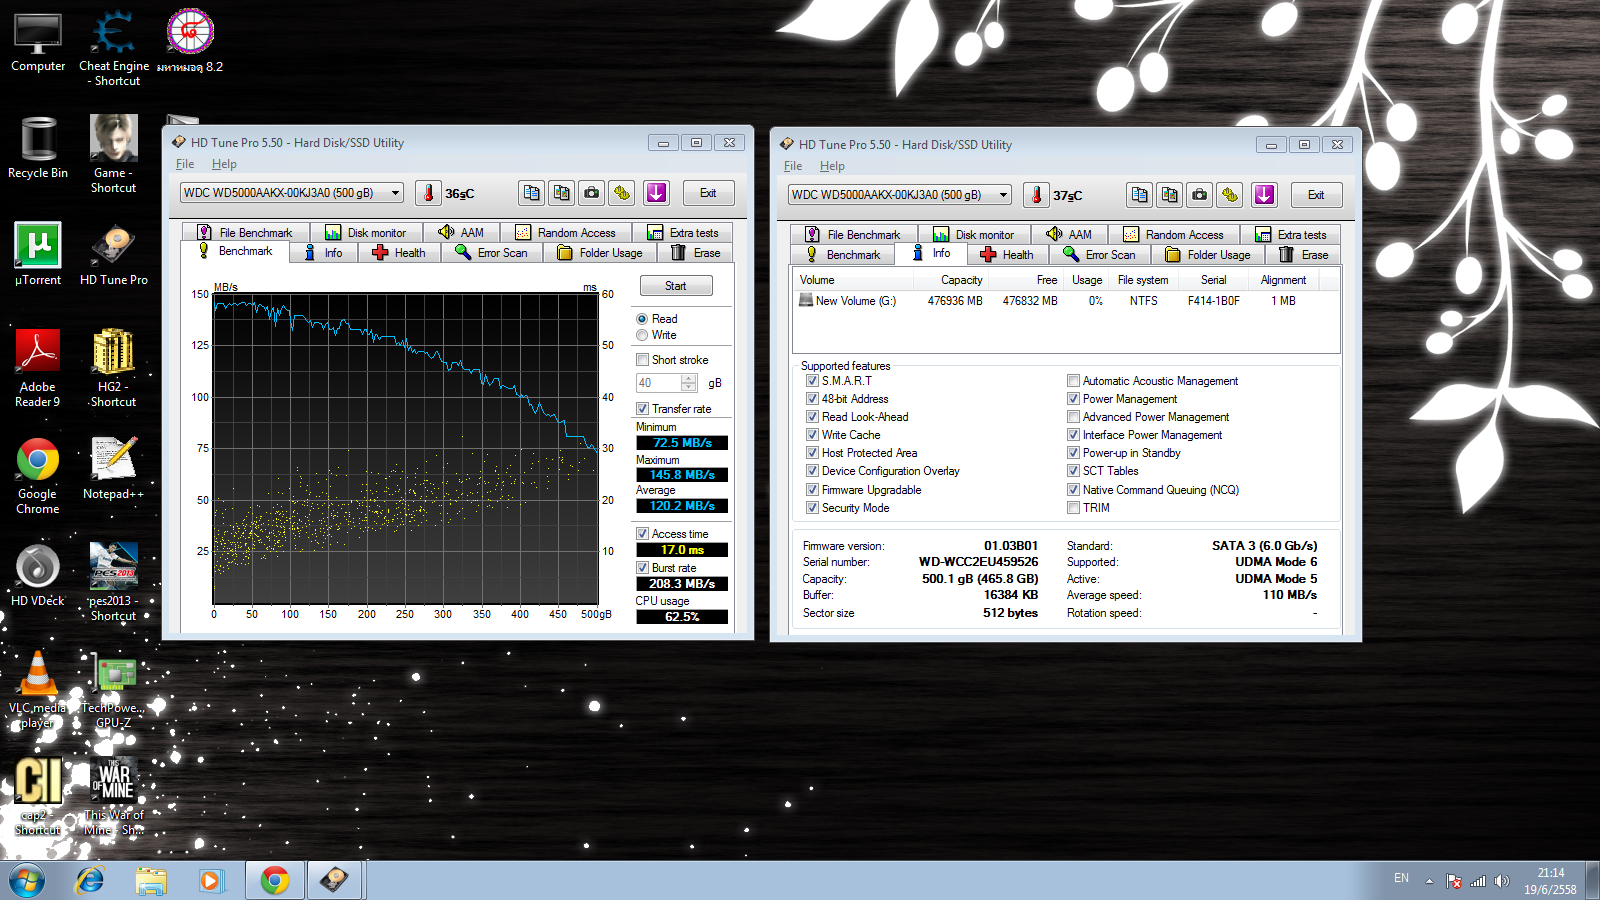The width and height of the screenshot is (1600, 900).
Task: Uncheck the Burst rate checkbox
Action: click(643, 568)
